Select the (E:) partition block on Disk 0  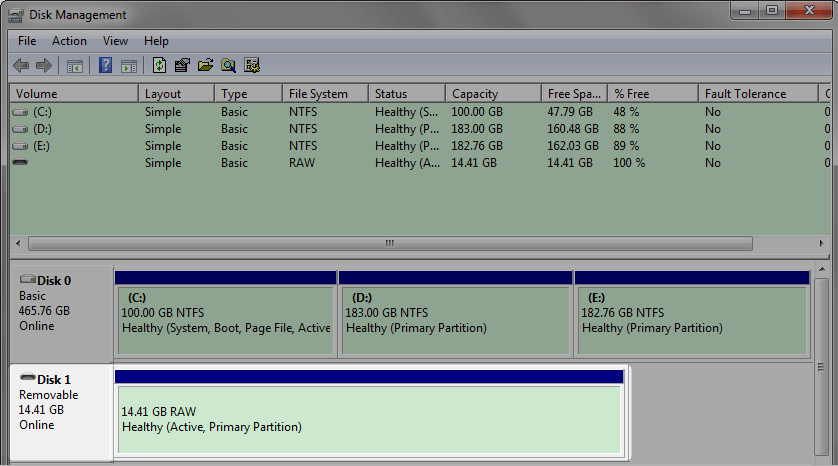(691, 320)
